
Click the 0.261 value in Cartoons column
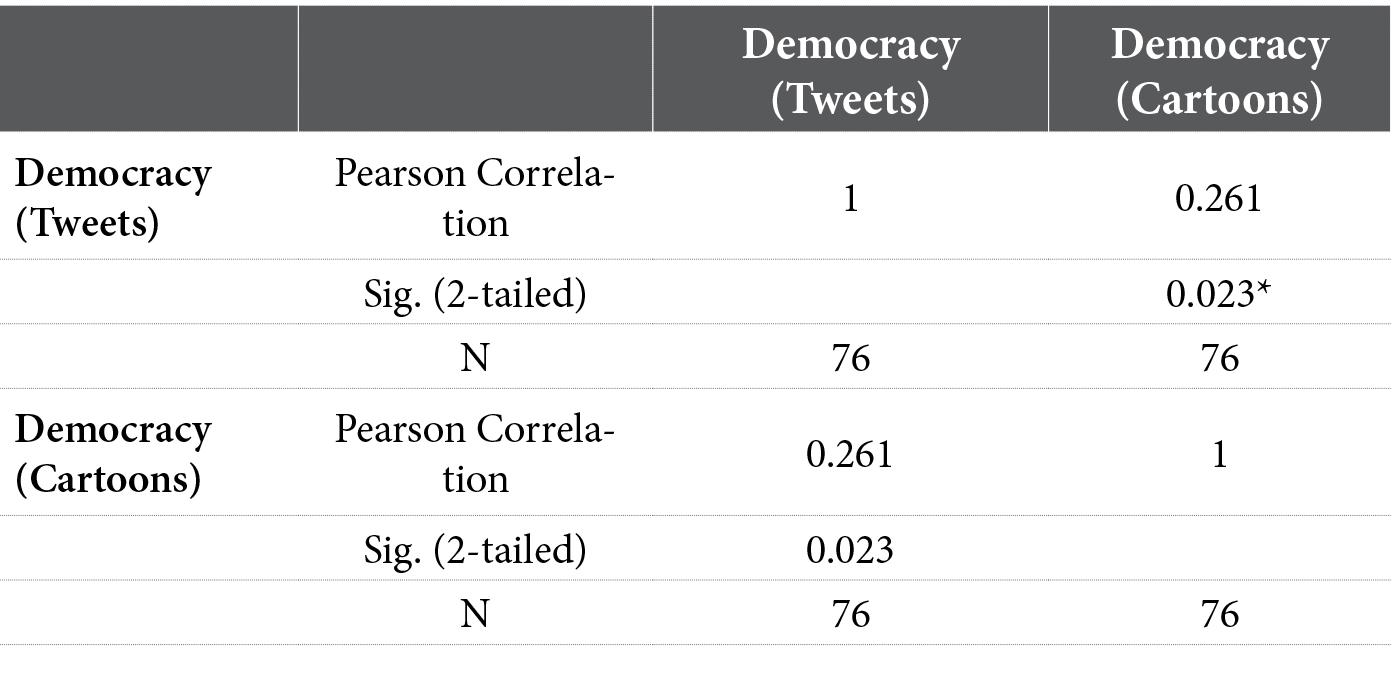pos(1219,198)
